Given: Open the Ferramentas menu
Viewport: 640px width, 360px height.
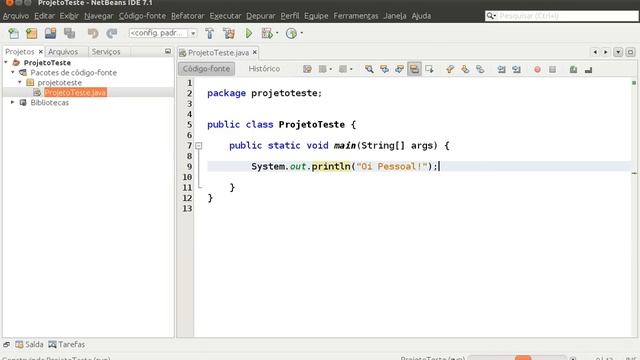Looking at the screenshot, I should coord(356,16).
